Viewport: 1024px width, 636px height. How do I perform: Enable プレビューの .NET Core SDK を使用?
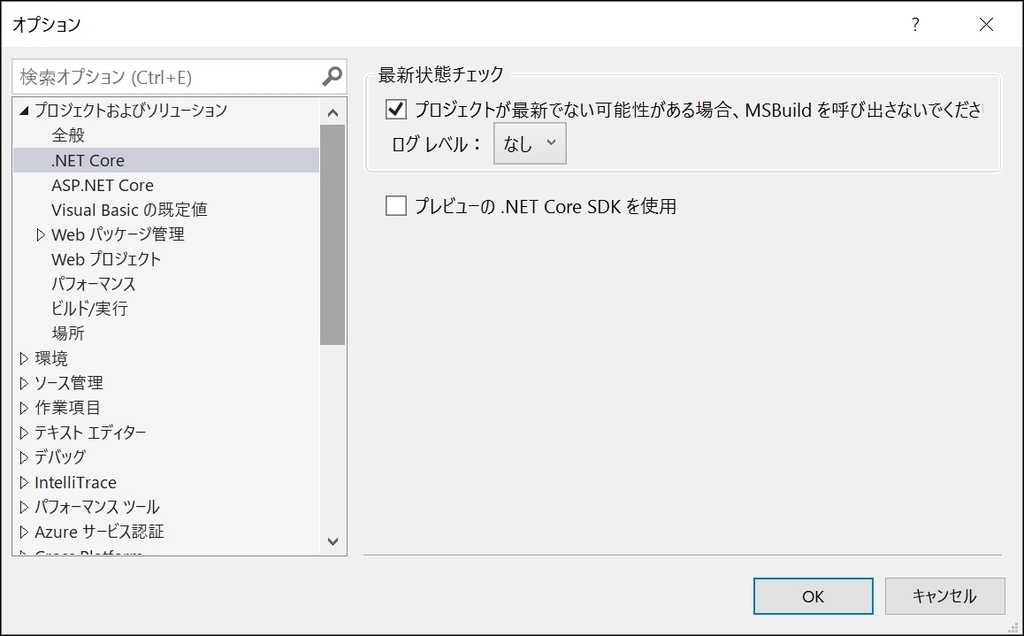[394, 206]
